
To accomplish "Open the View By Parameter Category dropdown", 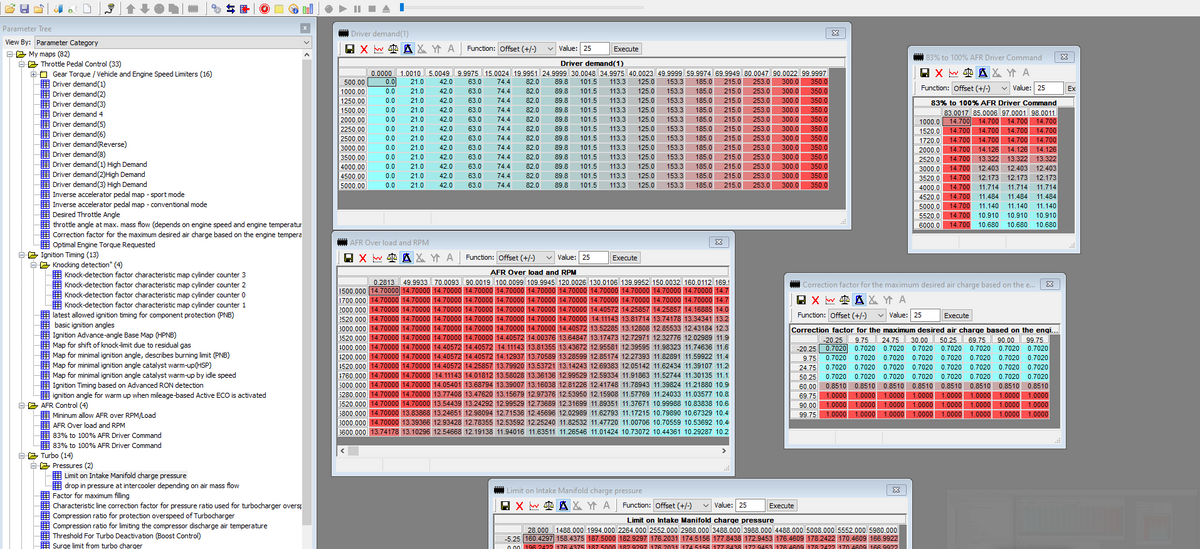I will 172,42.
